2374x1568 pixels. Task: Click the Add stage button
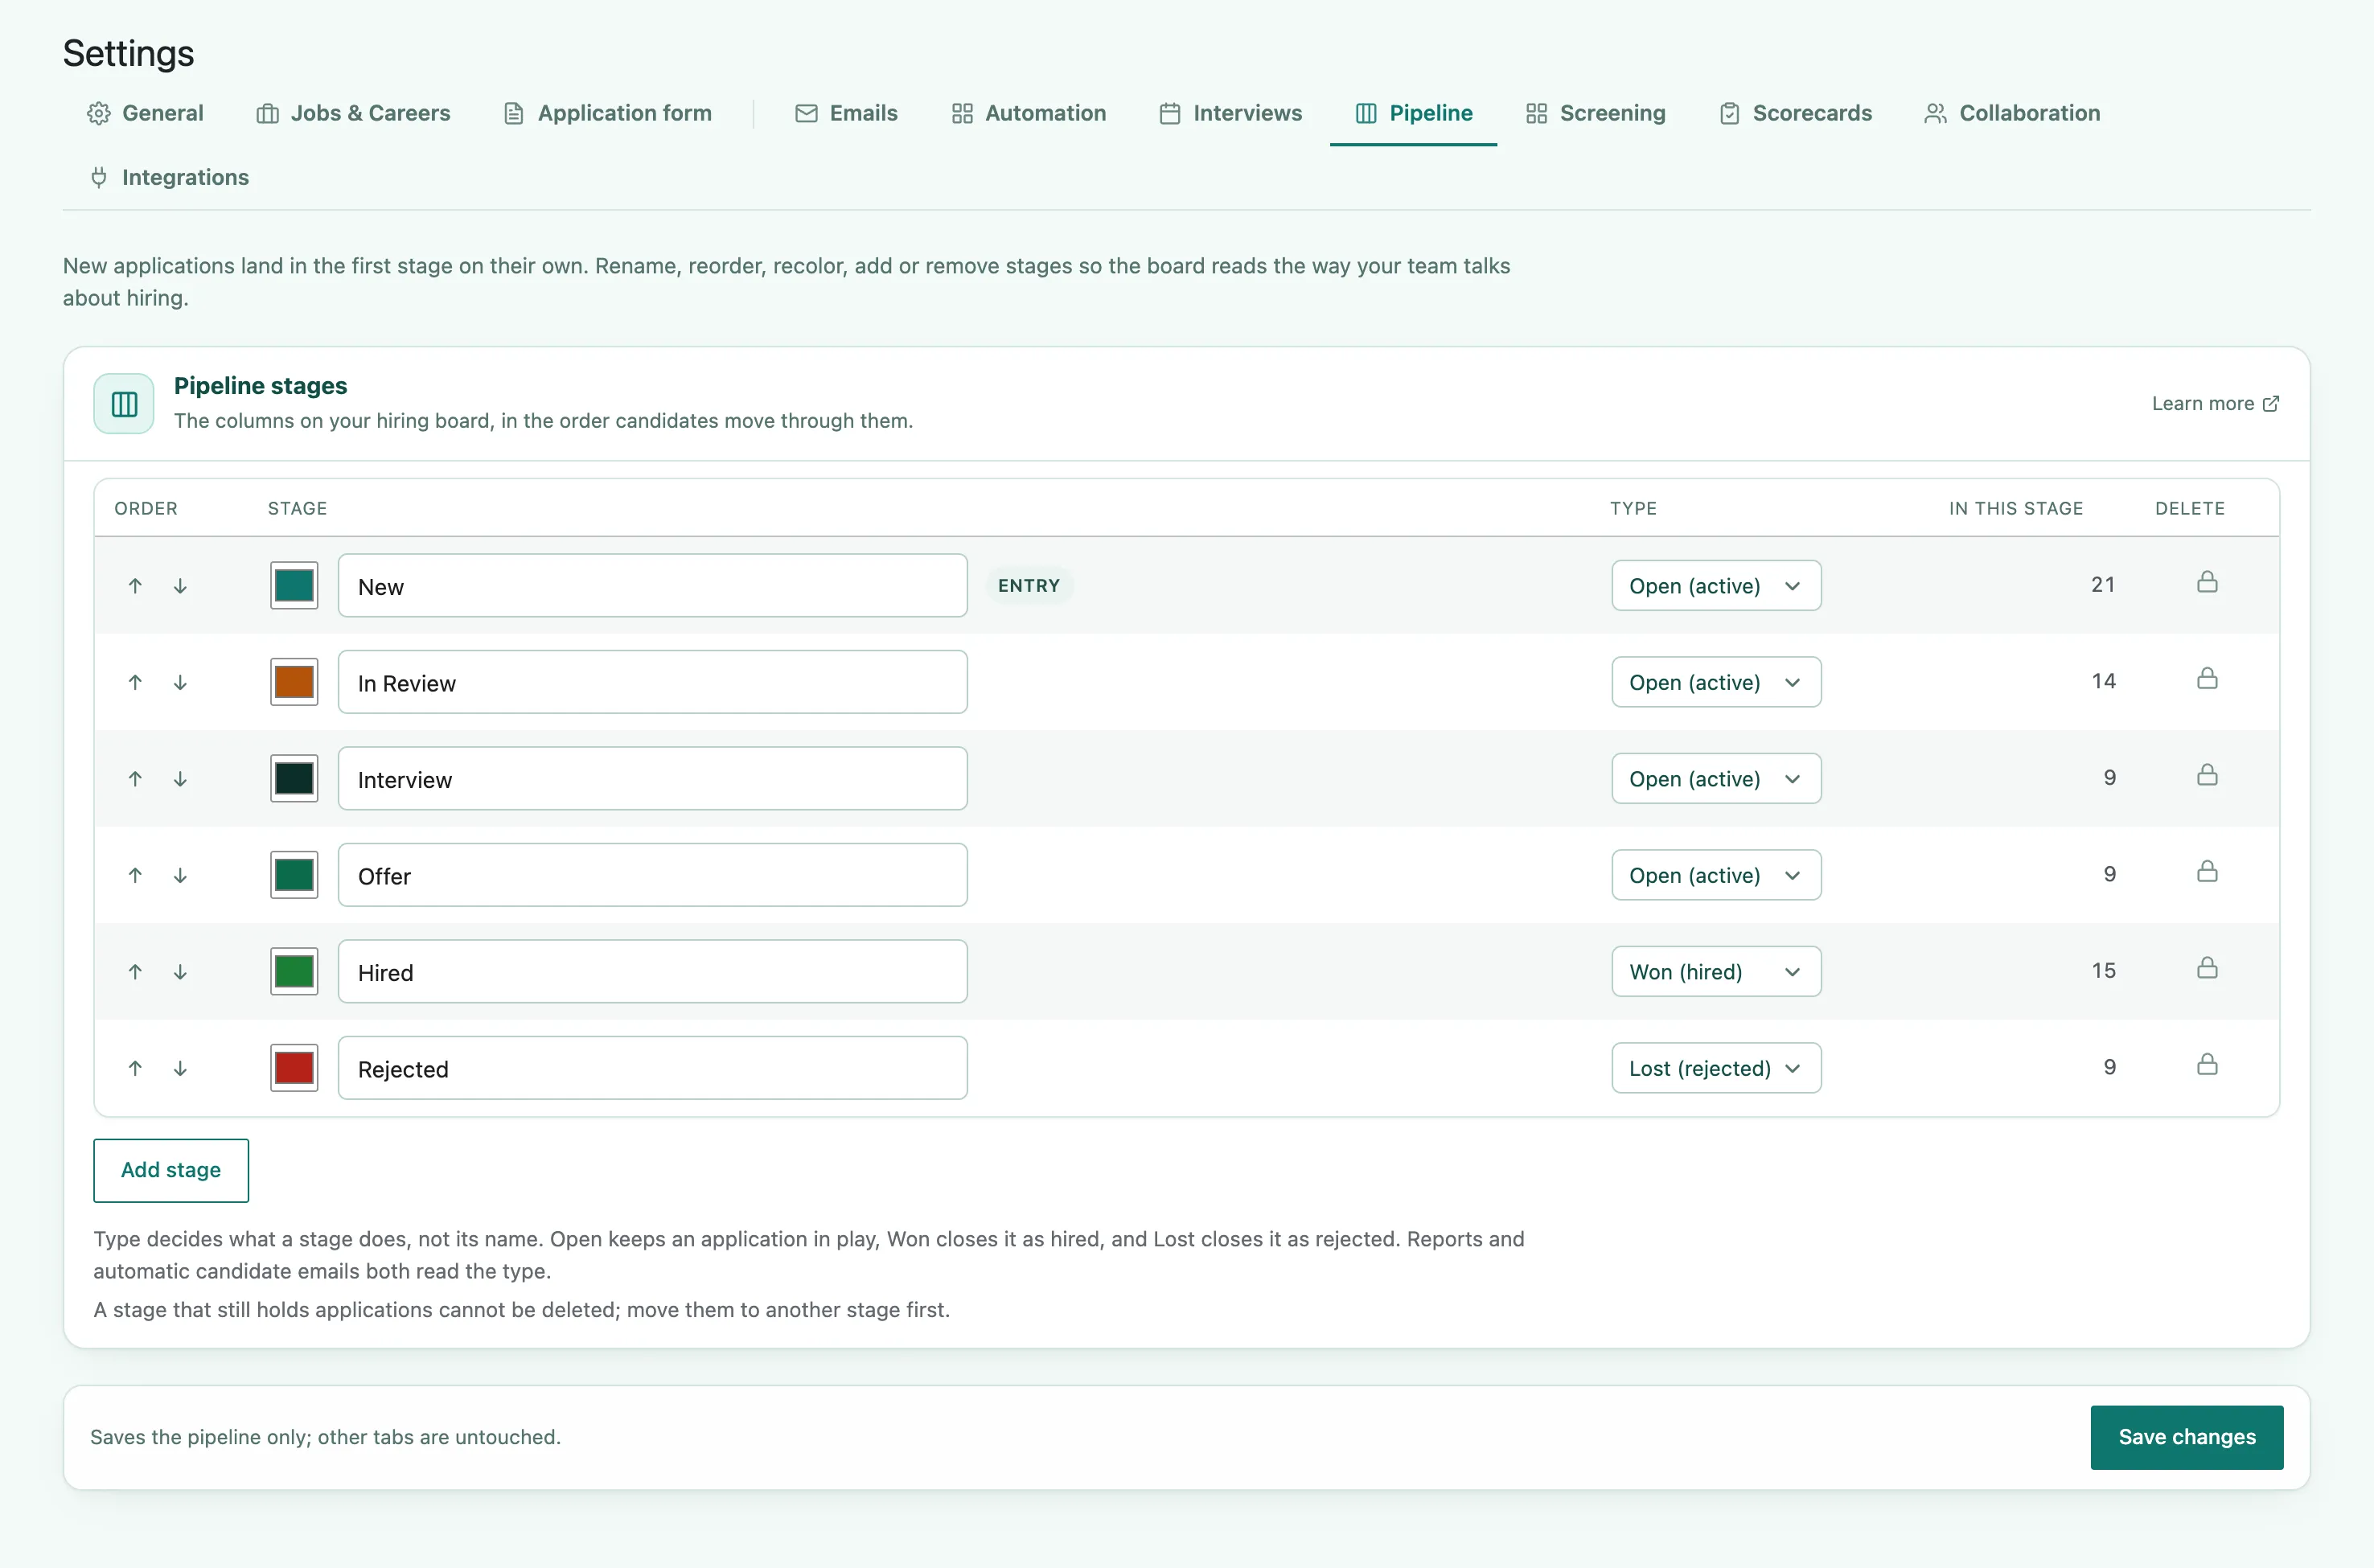click(x=171, y=1170)
